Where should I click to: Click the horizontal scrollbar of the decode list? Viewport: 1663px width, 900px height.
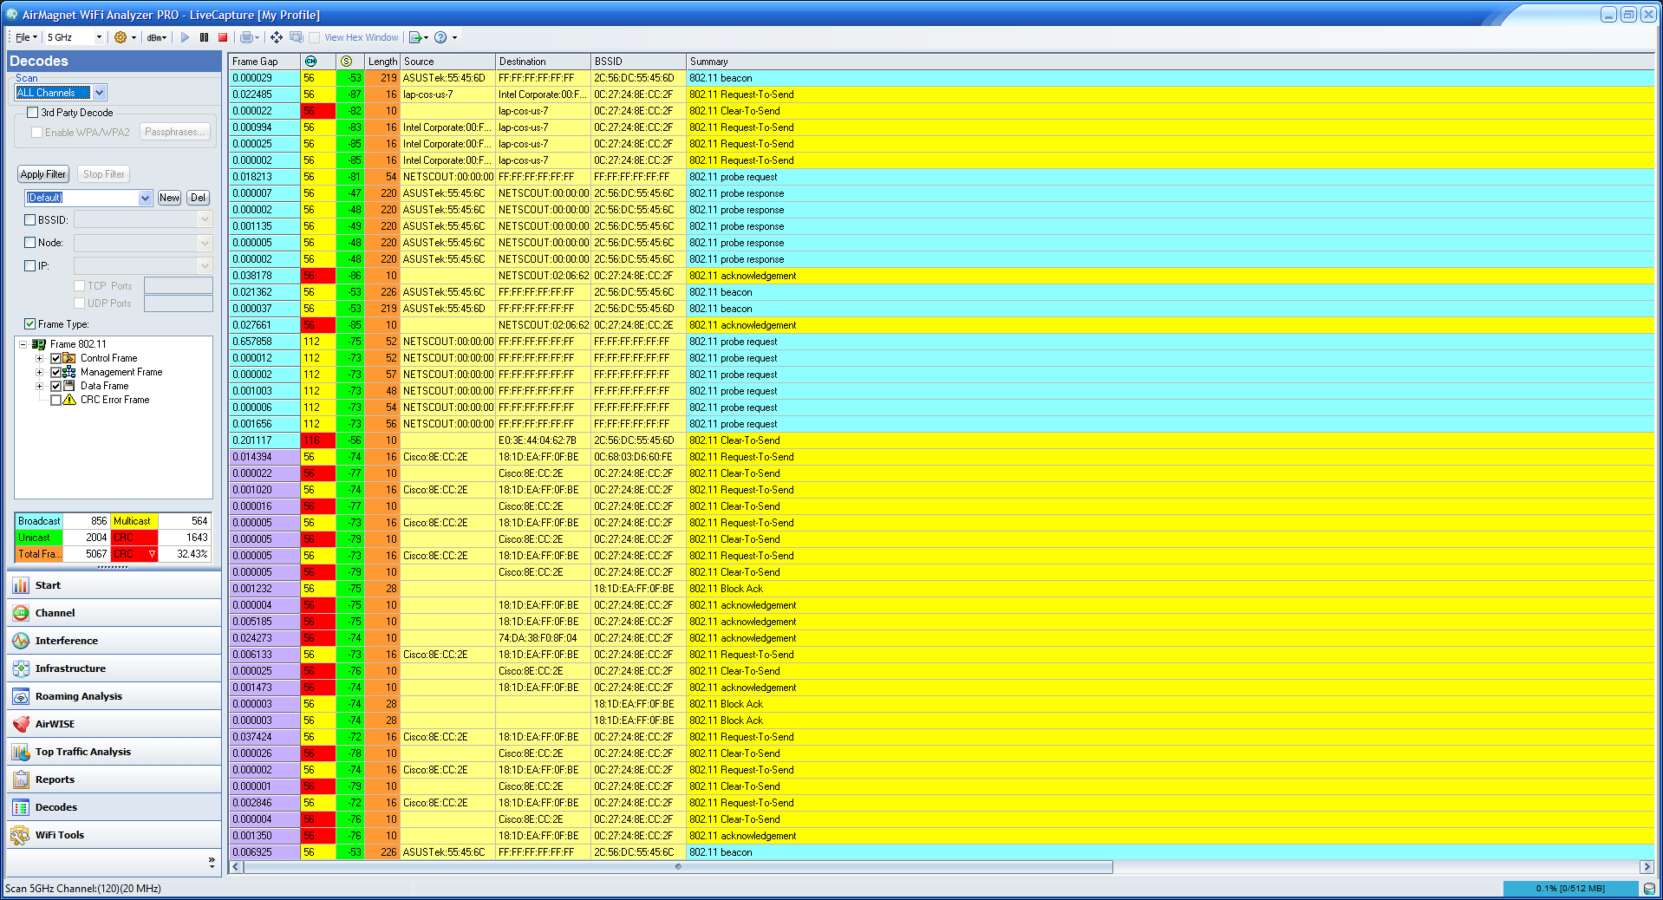pos(678,867)
